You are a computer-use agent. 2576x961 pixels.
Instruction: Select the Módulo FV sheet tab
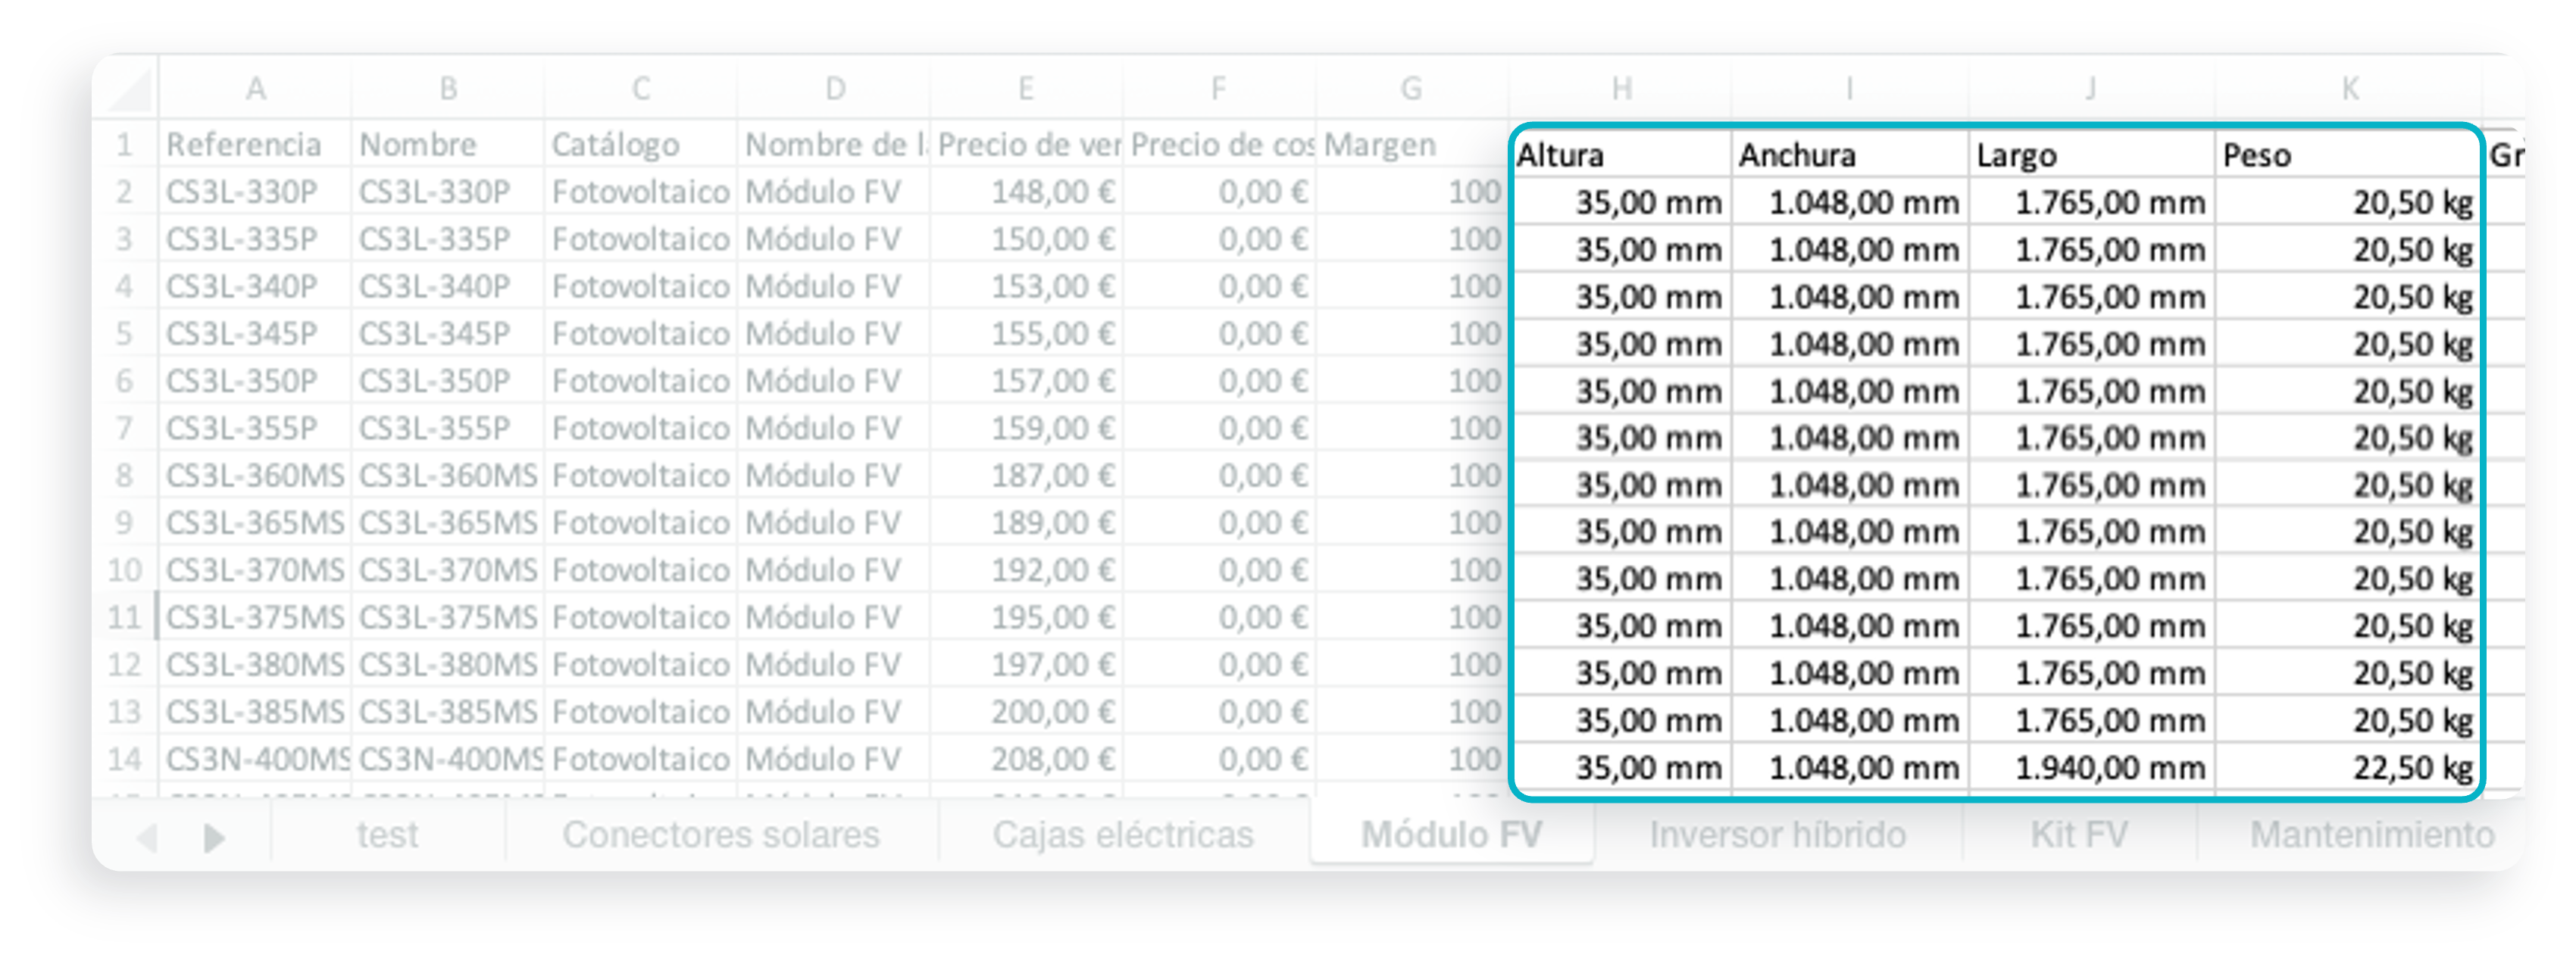coord(1452,834)
